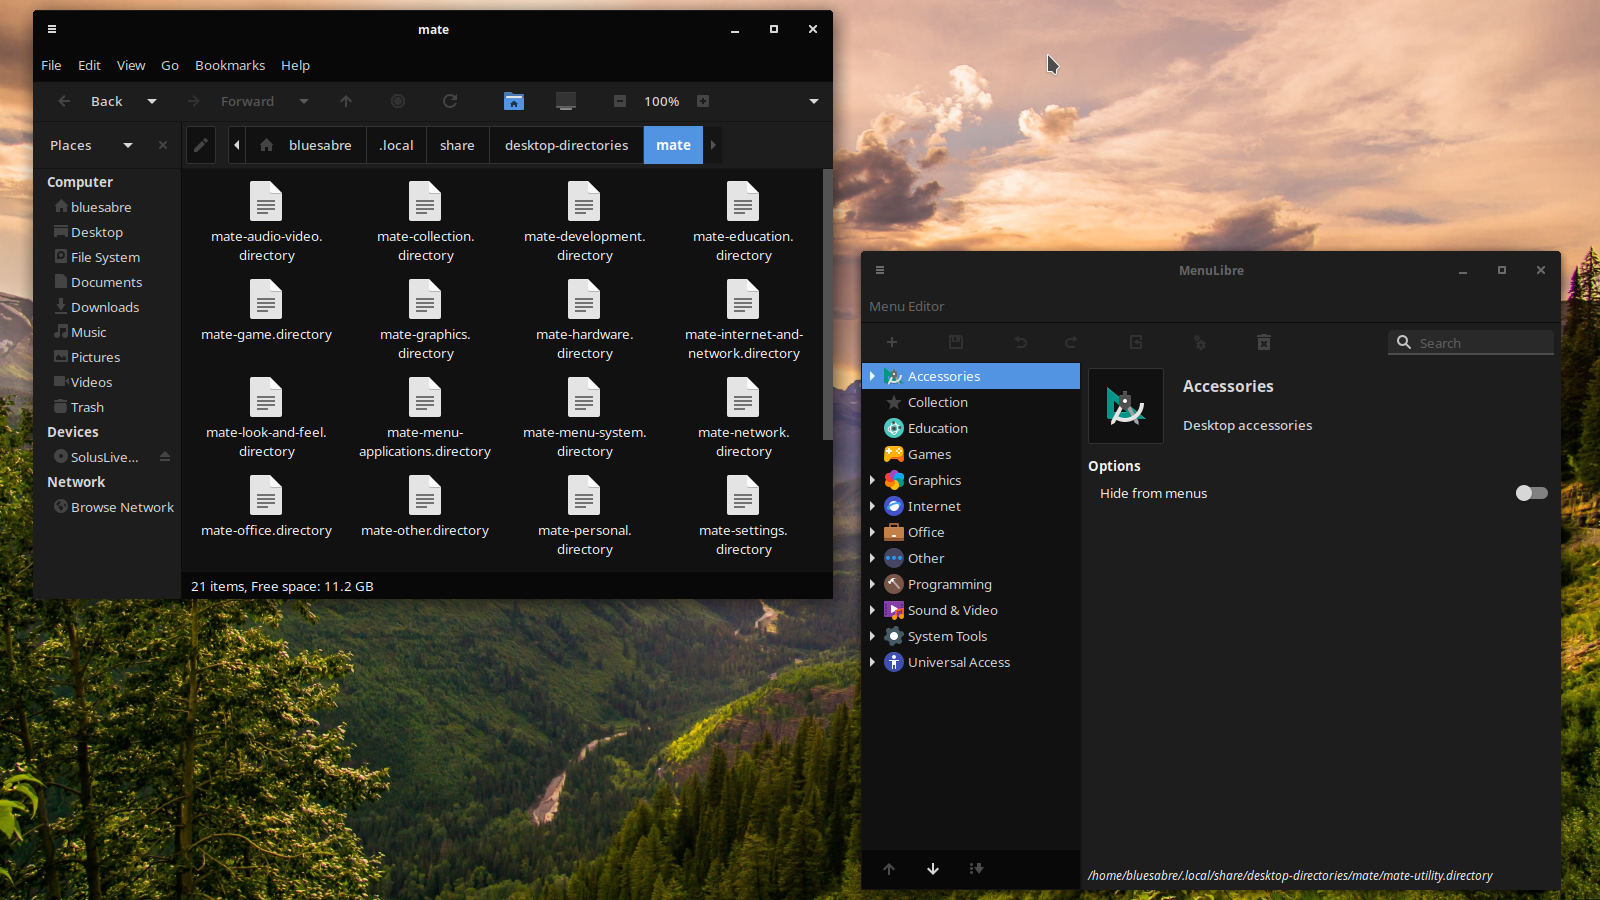Screen dimensions: 1600x900
Task: Toggle location bar edit mode
Action: coord(201,145)
